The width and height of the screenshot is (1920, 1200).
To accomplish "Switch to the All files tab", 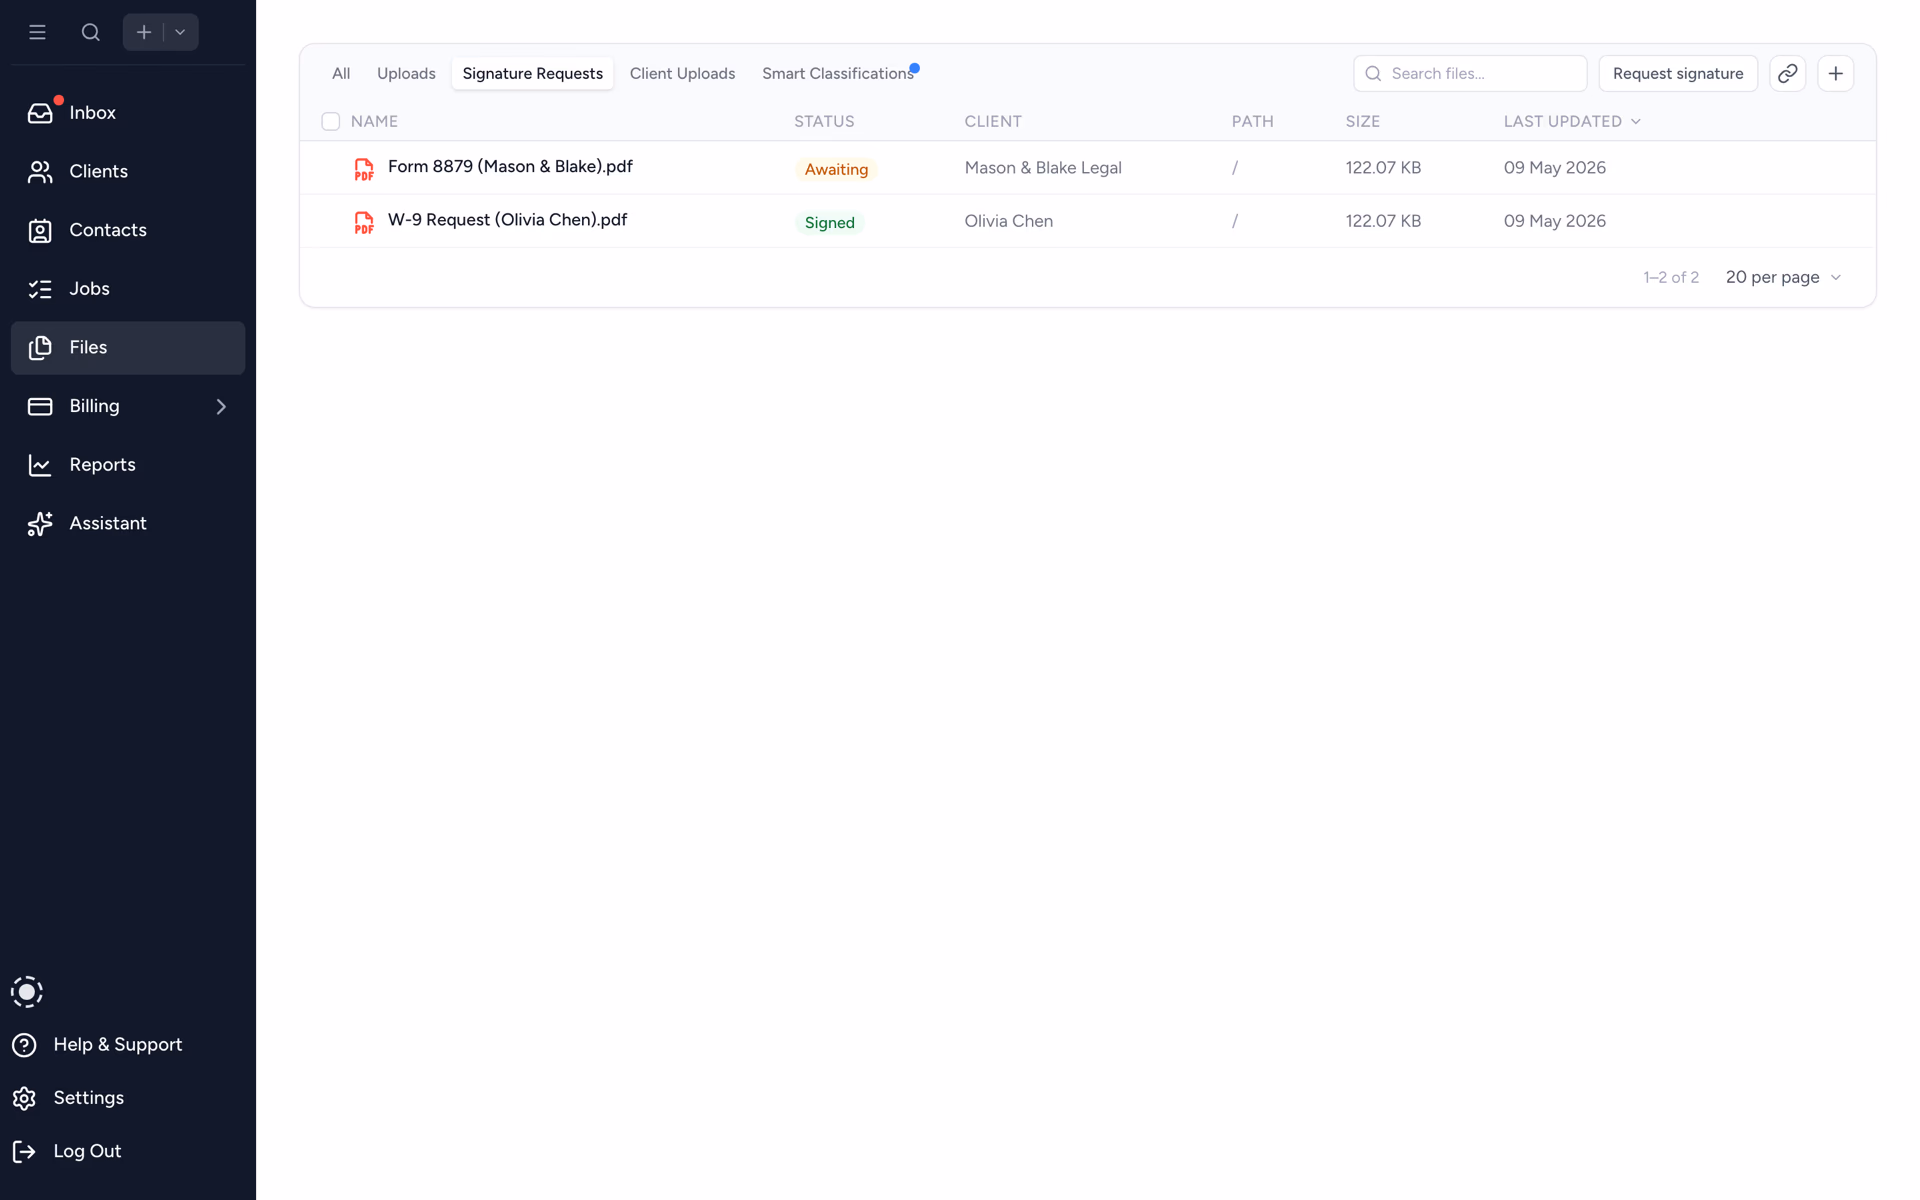I will 341,74.
